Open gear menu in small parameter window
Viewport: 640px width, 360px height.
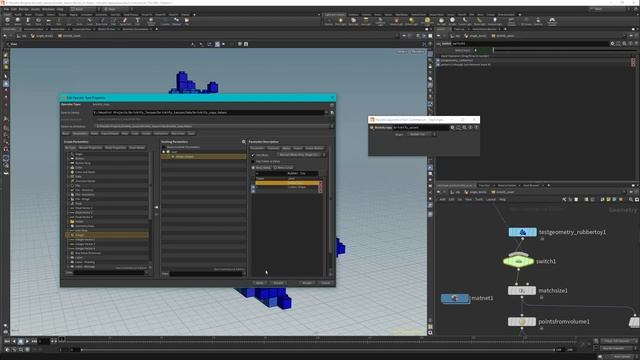click(x=452, y=127)
